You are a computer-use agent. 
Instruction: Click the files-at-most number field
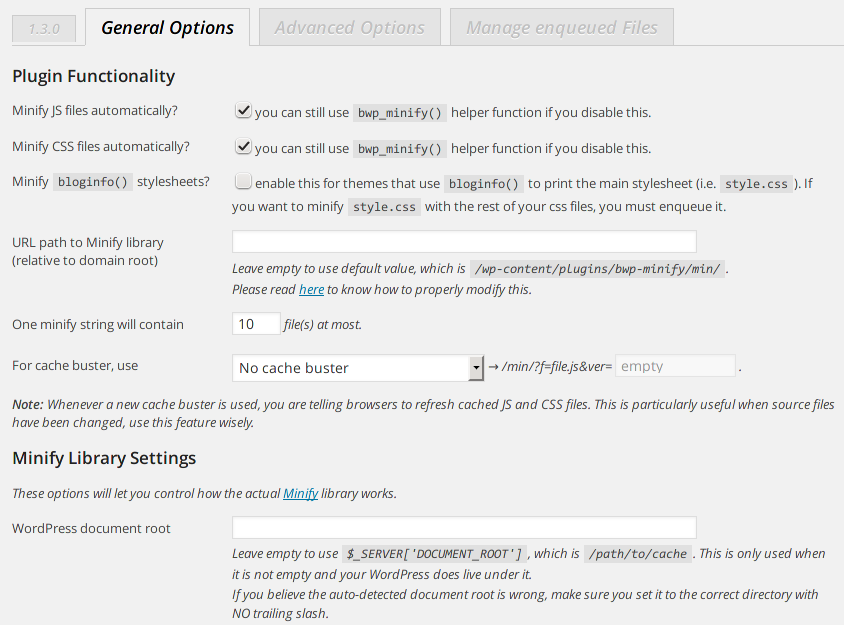coord(256,324)
